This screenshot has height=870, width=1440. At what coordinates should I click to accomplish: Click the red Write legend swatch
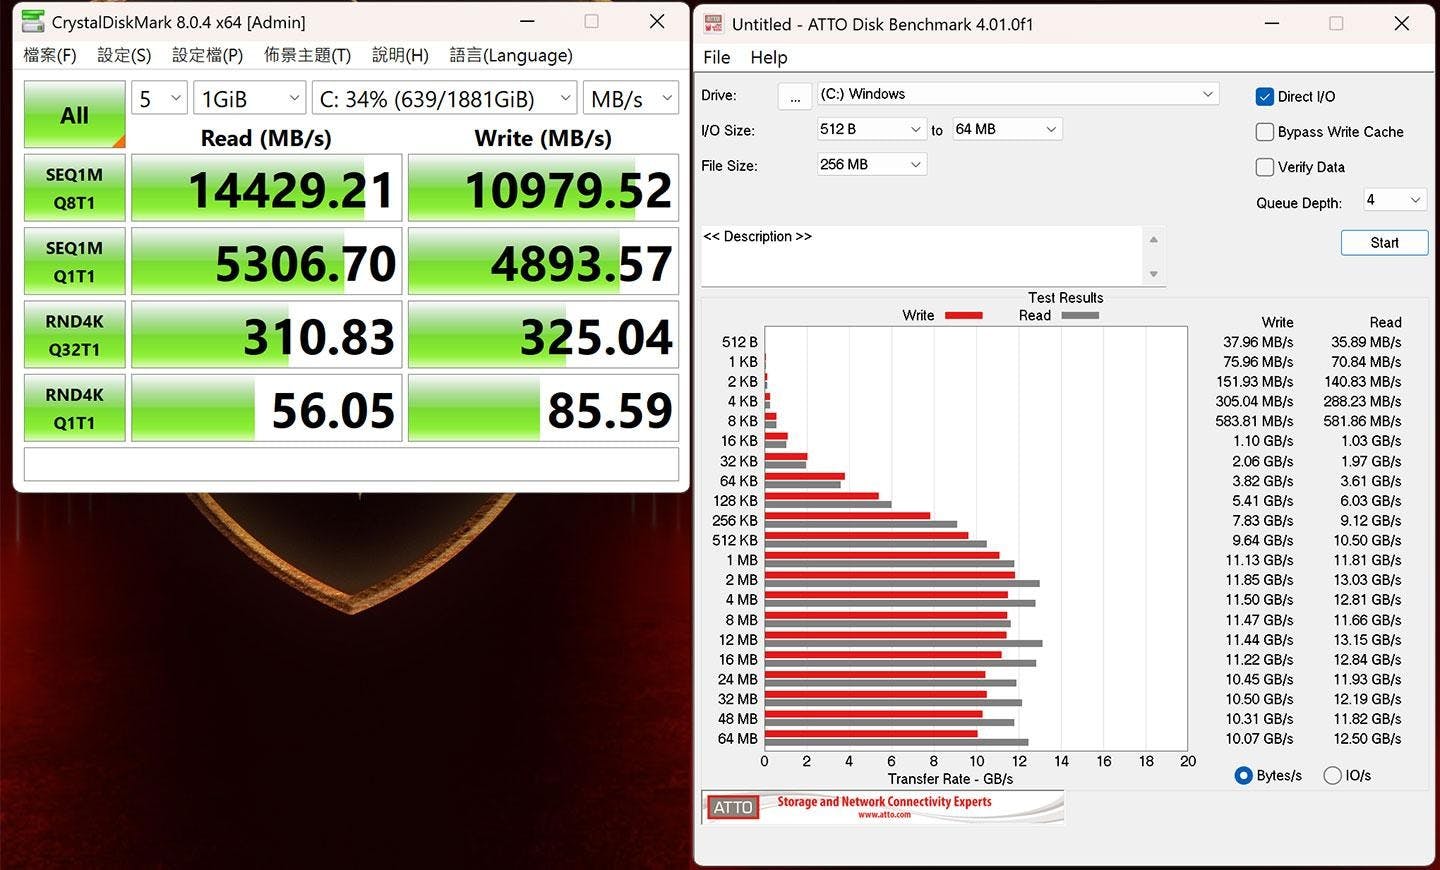click(964, 316)
